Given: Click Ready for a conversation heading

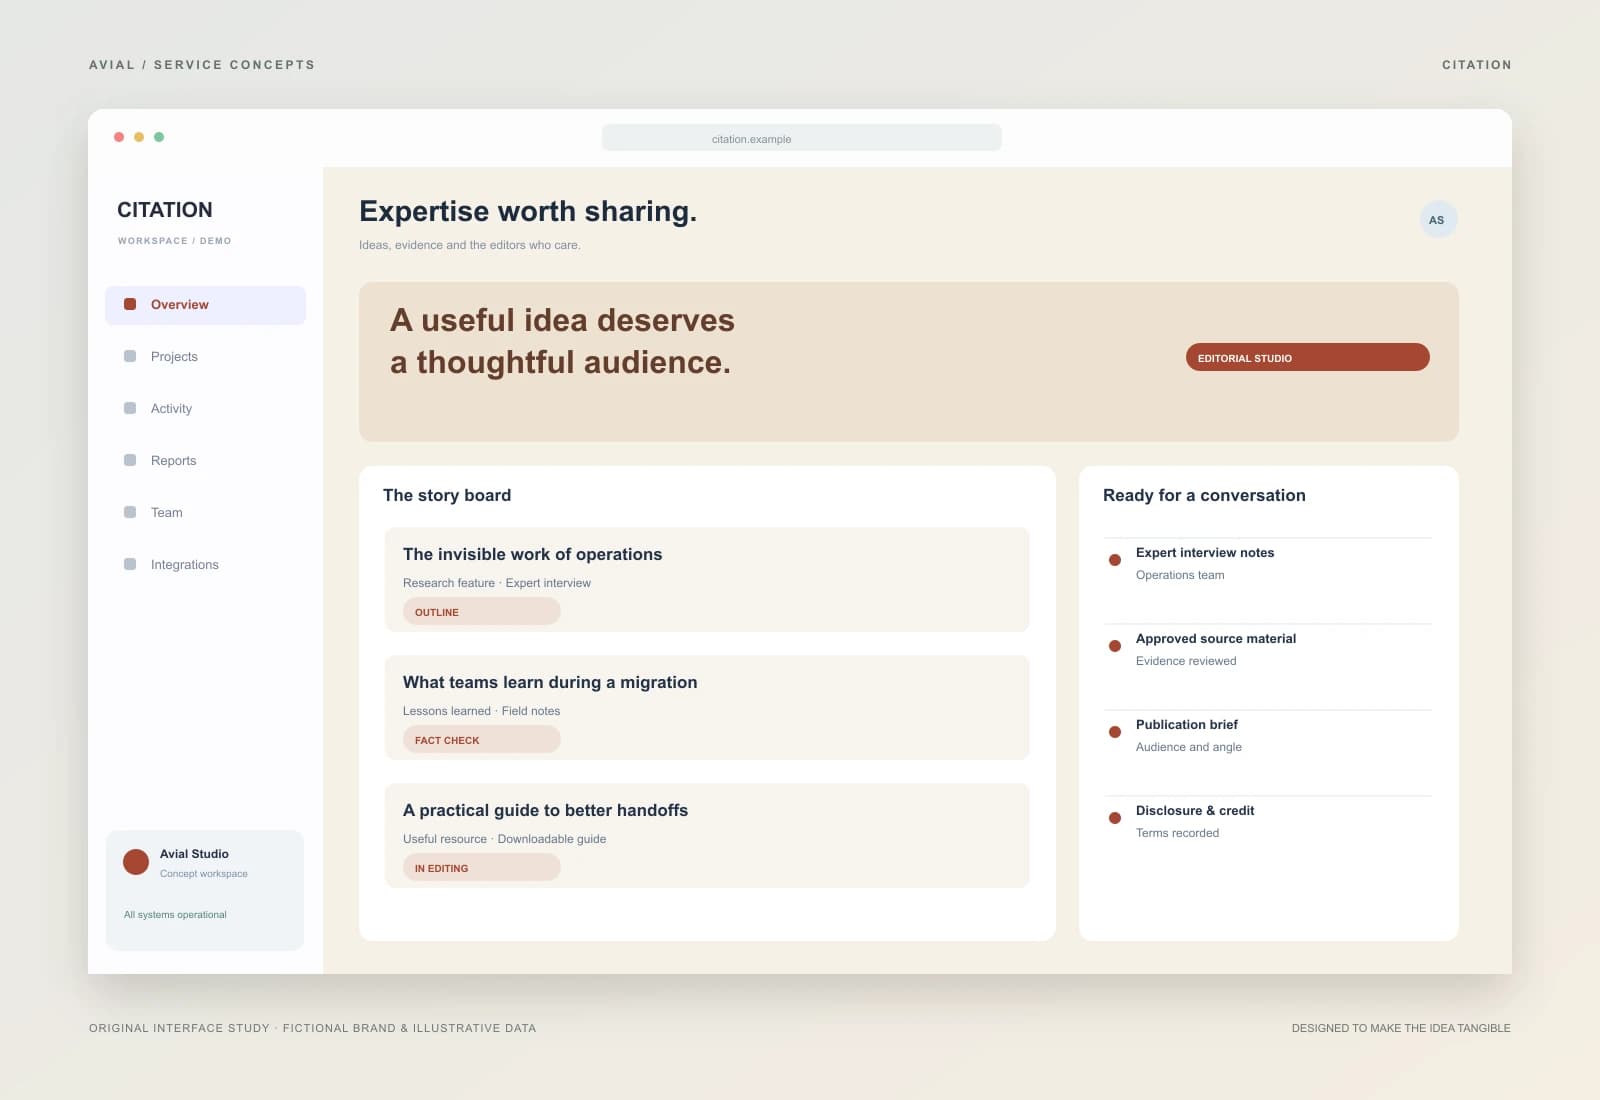Looking at the screenshot, I should (1204, 496).
